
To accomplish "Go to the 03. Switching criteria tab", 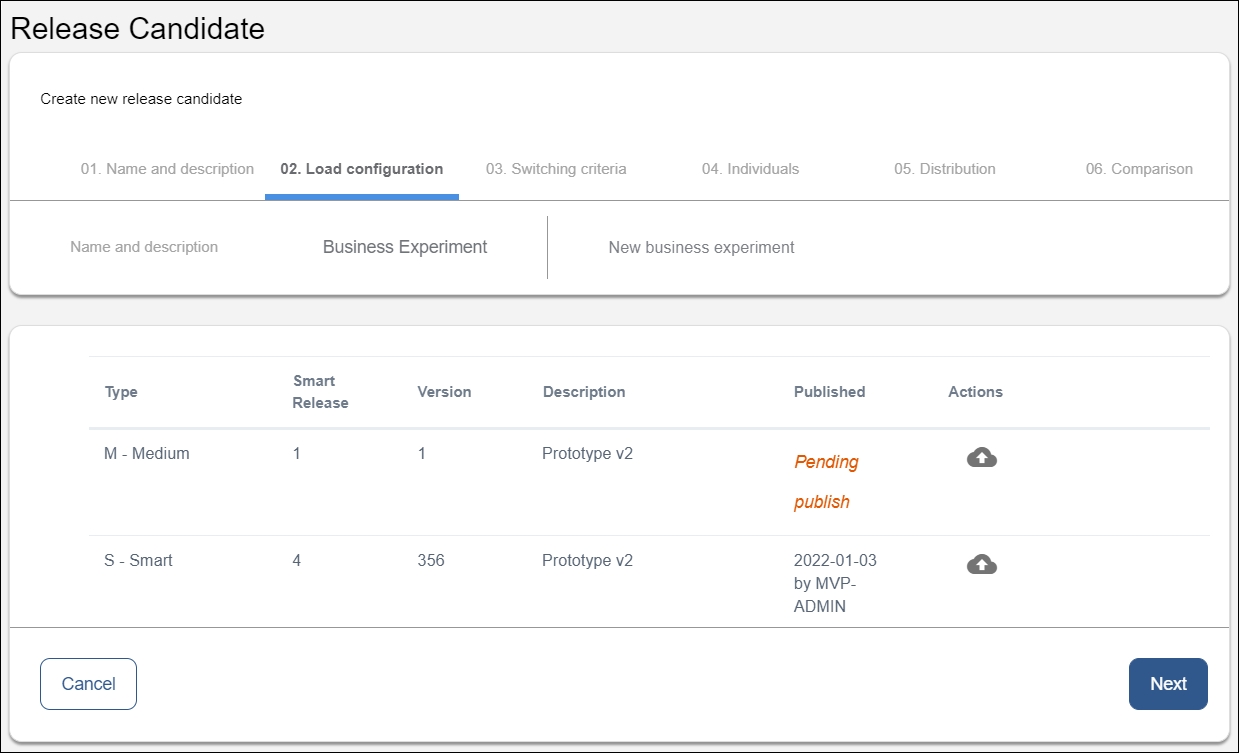I will (556, 169).
